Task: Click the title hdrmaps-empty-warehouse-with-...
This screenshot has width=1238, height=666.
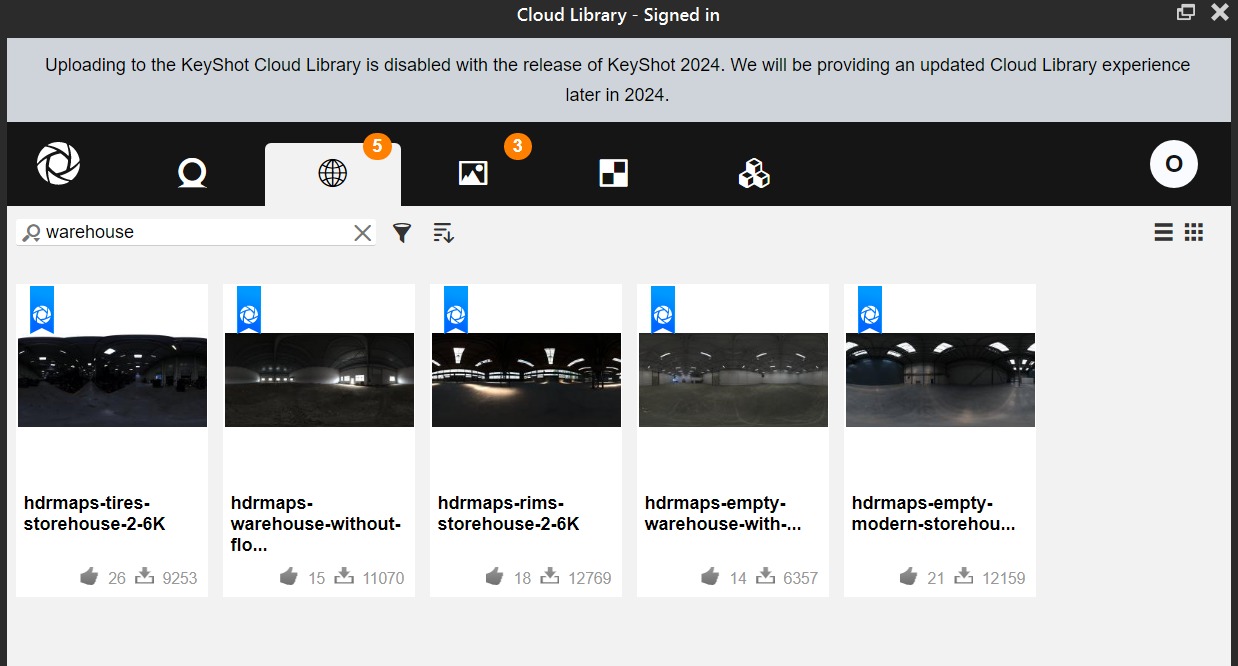Action: click(x=723, y=513)
